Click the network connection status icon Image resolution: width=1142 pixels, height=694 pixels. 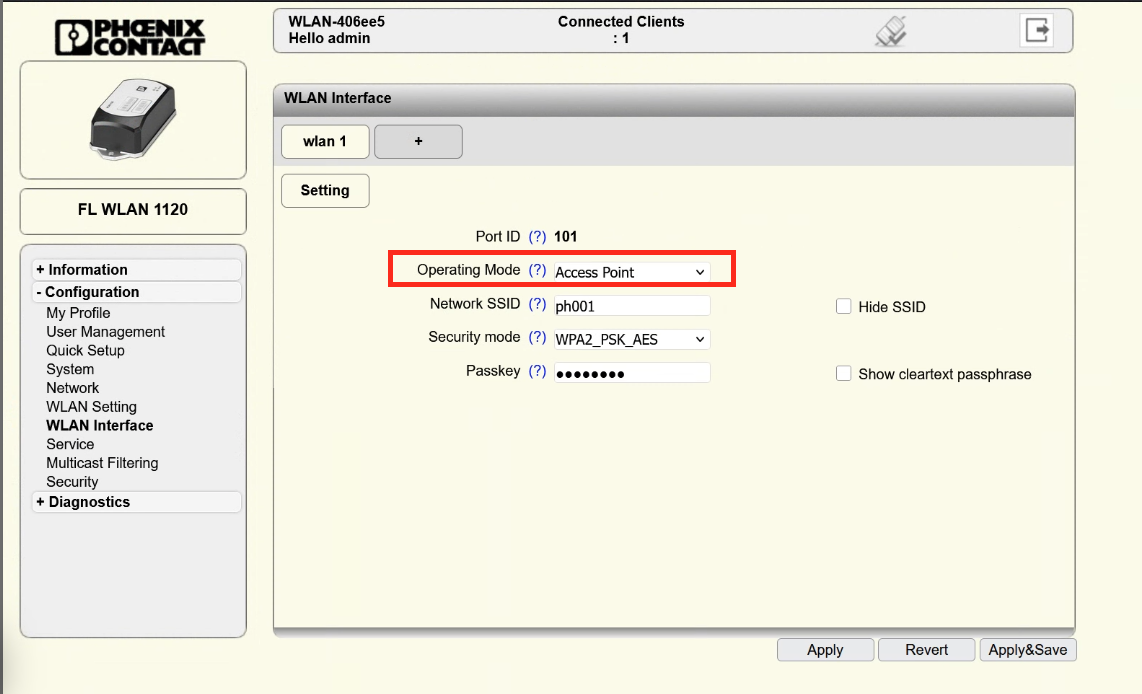[890, 32]
